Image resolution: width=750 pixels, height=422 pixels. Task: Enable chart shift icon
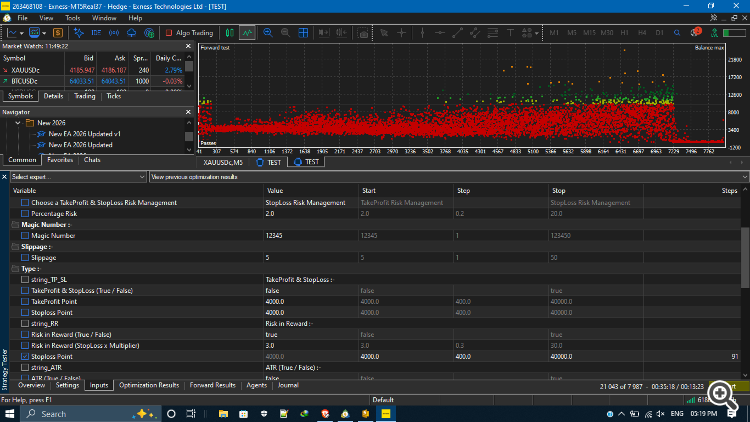341,33
